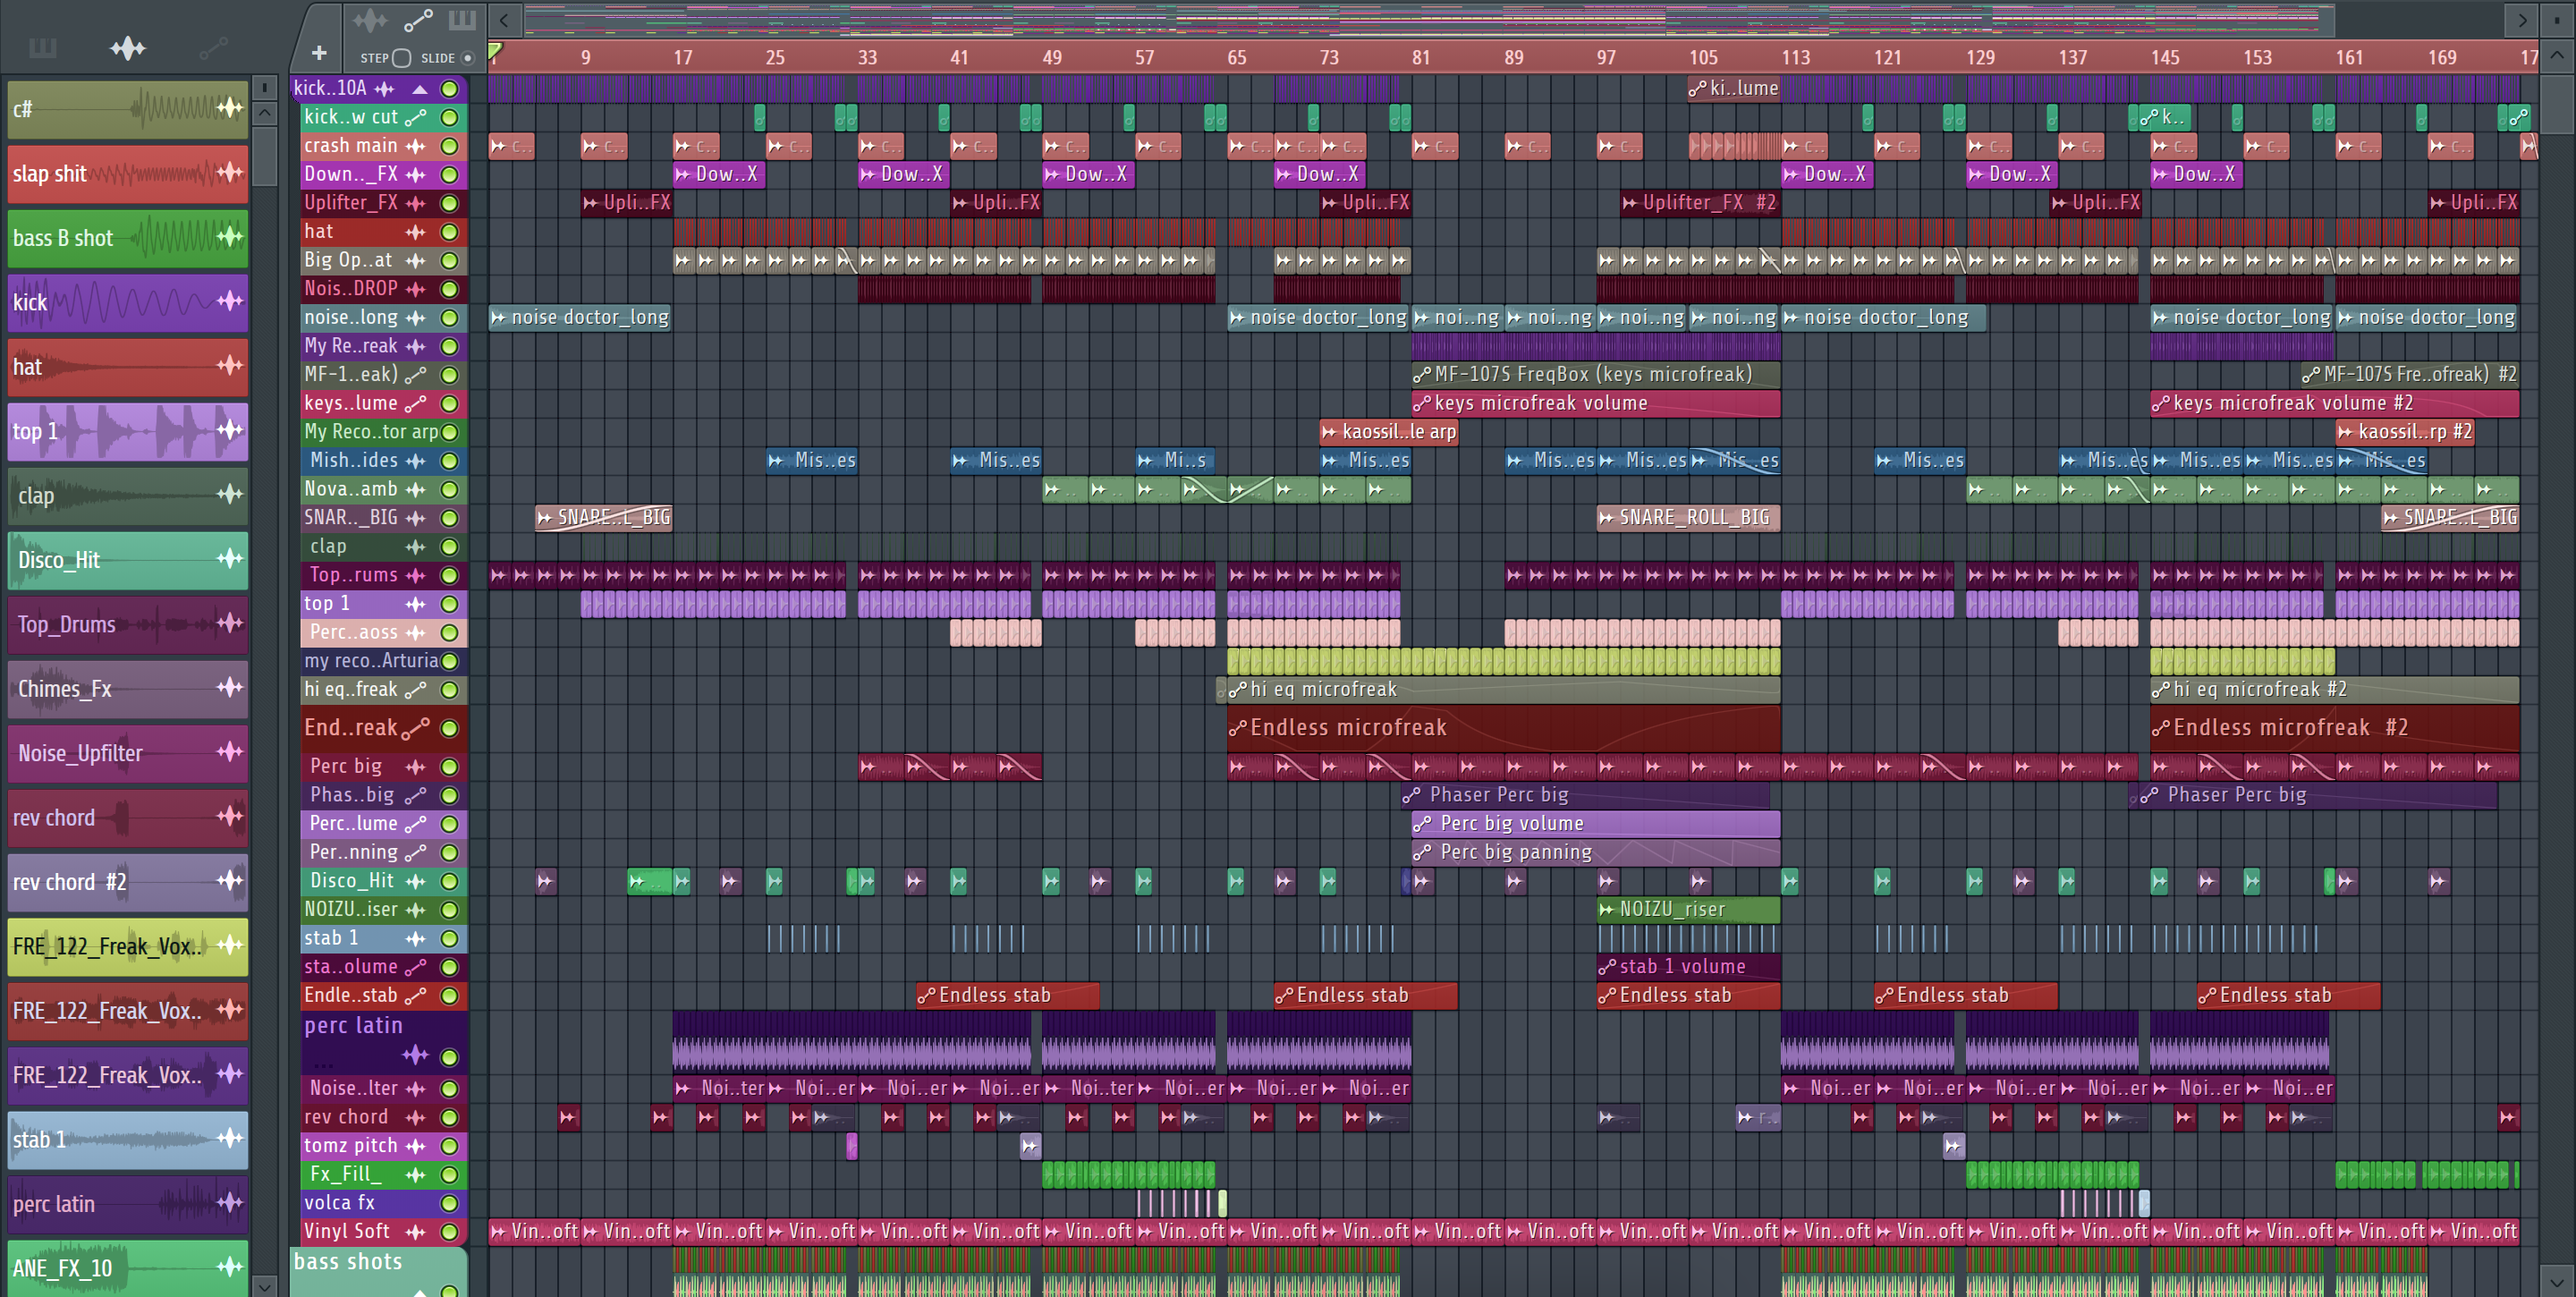Viewport: 2576px width, 1297px height.
Task: Add a new track with the plus button
Action: point(319,53)
